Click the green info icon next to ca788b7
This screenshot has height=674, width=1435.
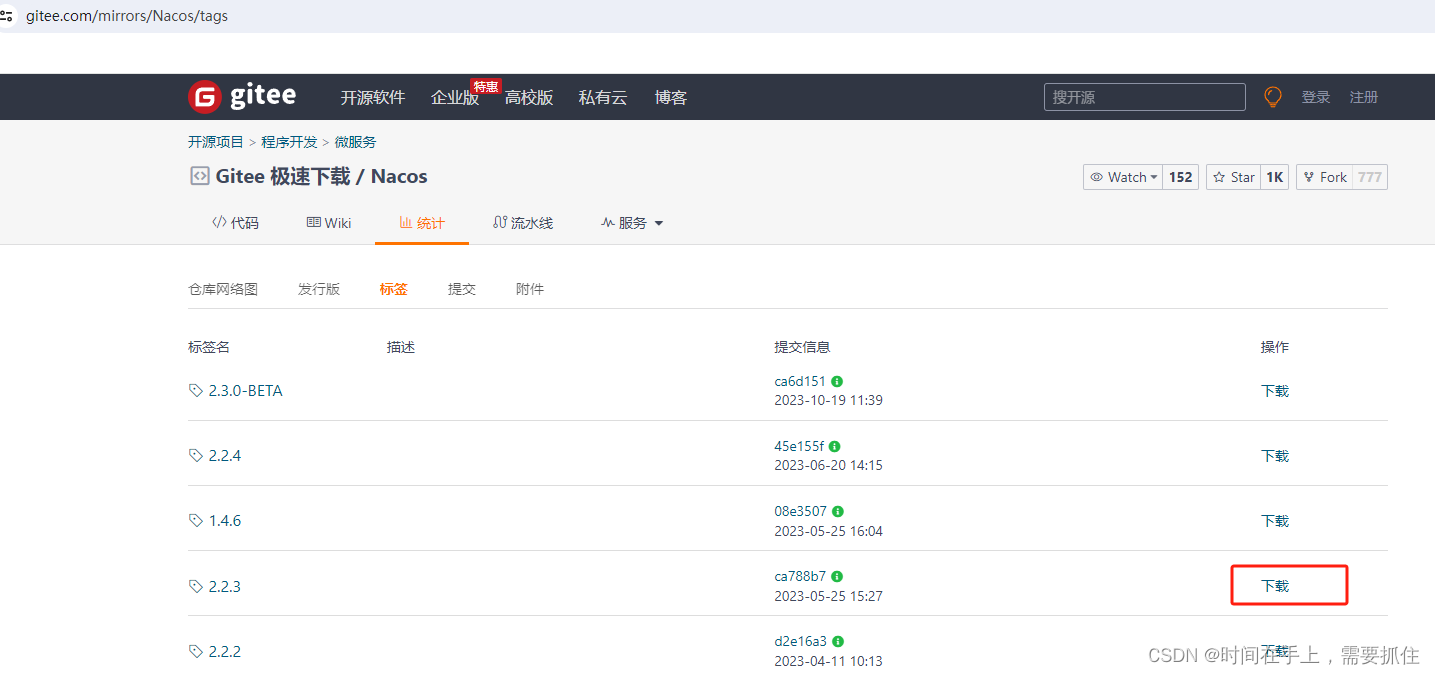pos(837,576)
